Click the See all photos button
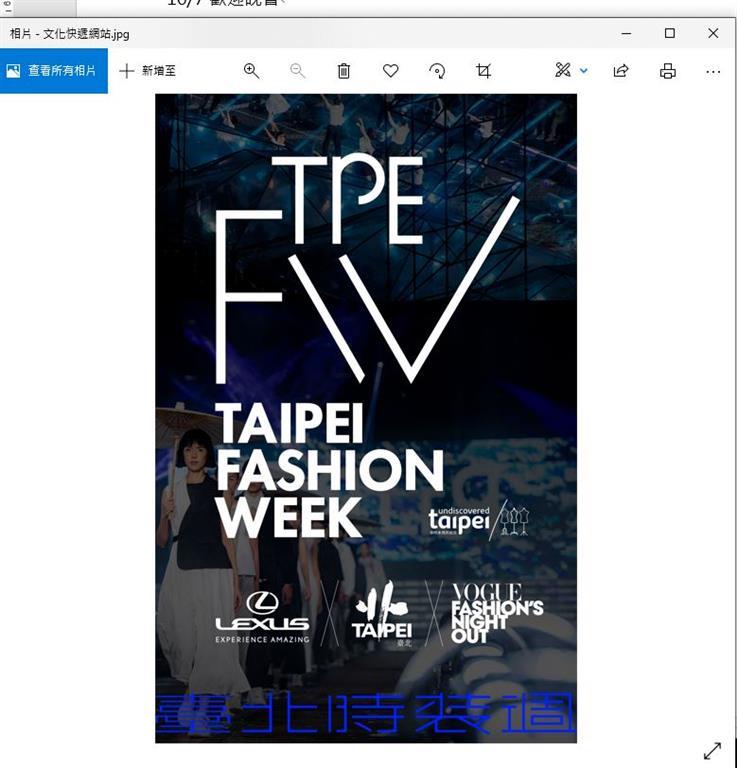The height and width of the screenshot is (768, 737). click(54, 71)
